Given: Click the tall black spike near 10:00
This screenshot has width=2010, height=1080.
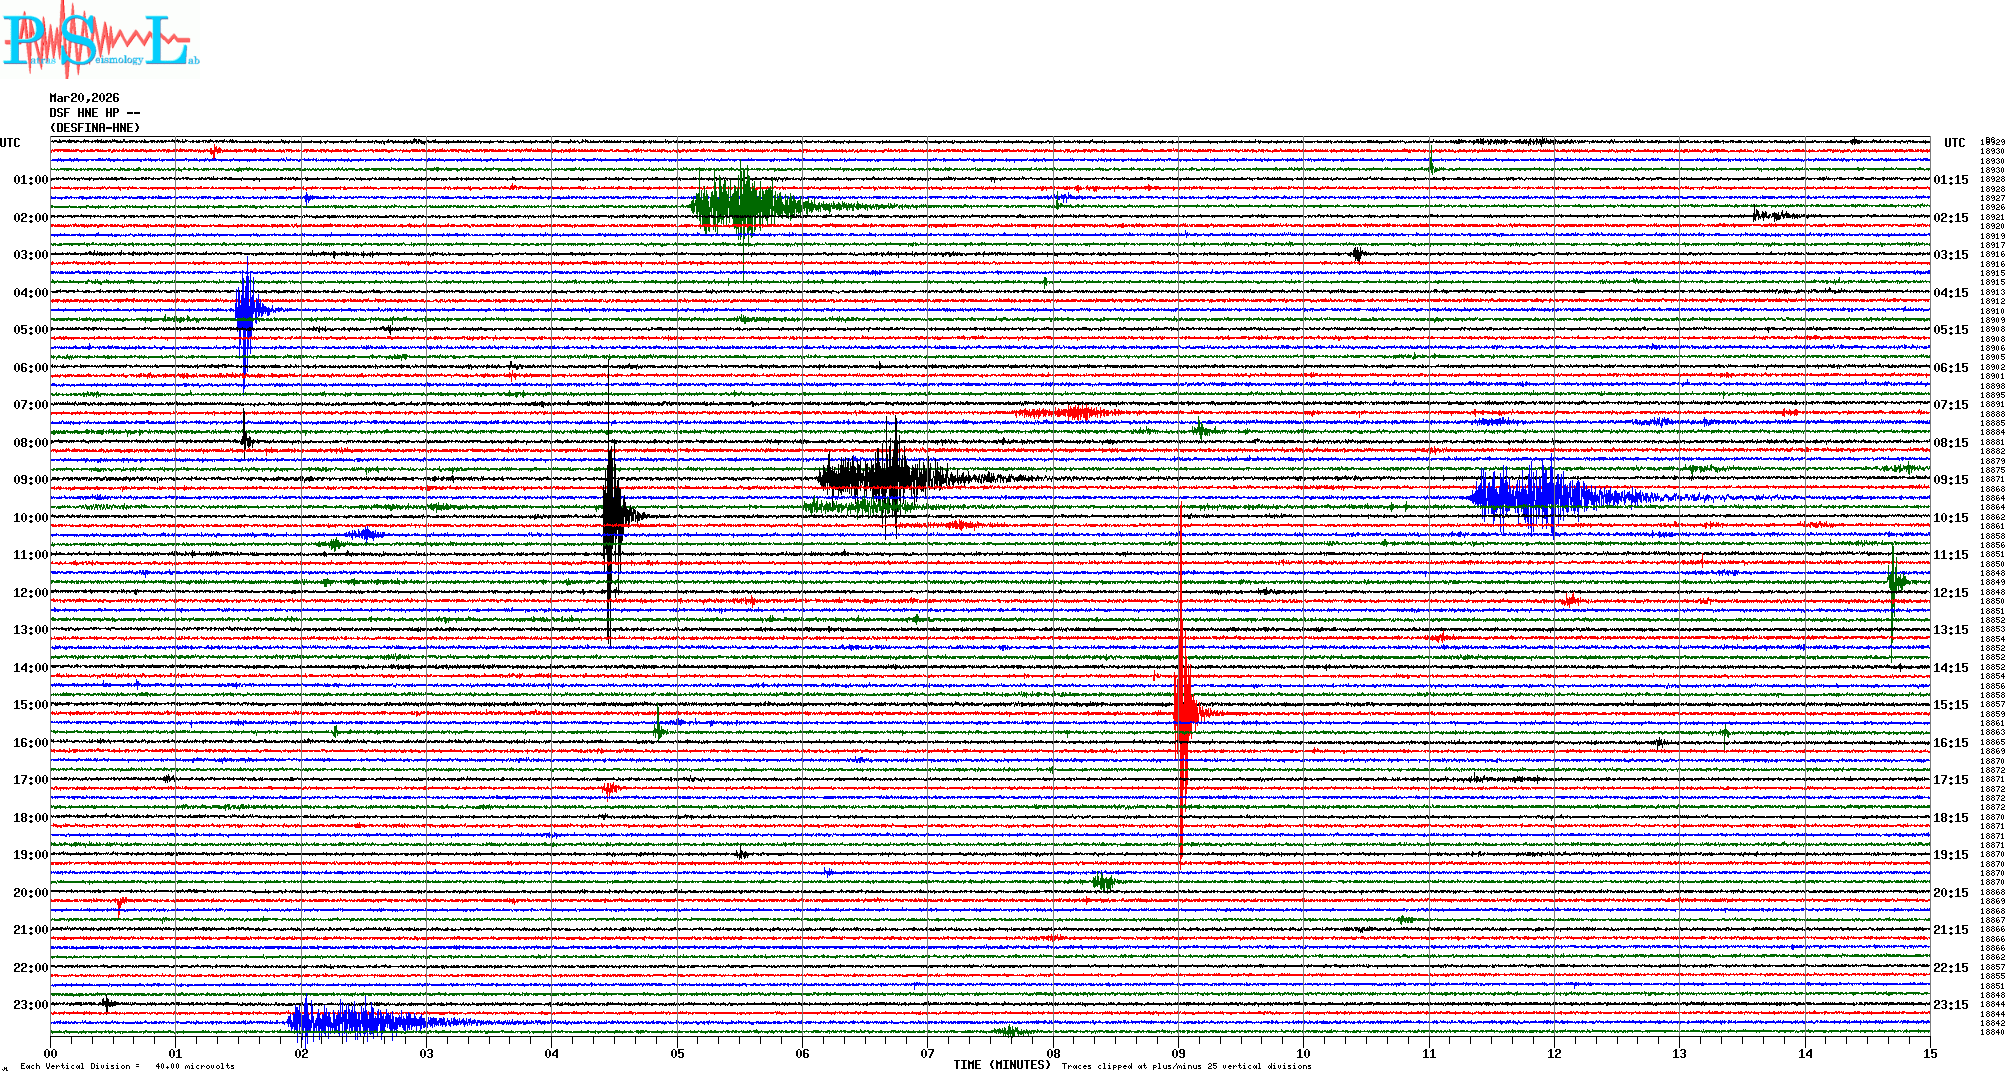Looking at the screenshot, I should 610,515.
